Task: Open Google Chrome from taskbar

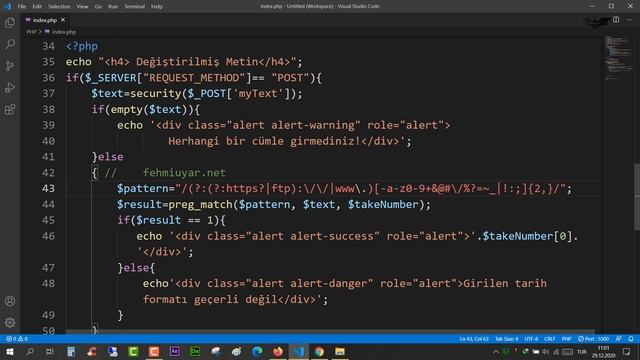Action: coord(319,351)
